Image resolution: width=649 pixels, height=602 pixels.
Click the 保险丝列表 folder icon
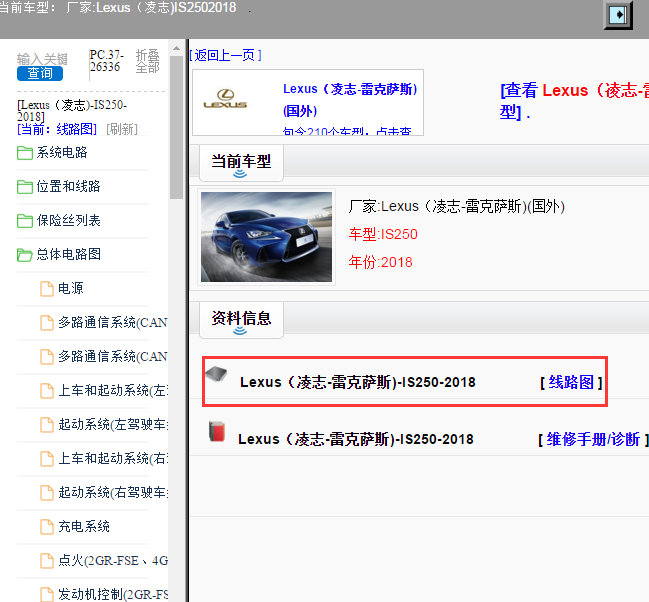25,221
